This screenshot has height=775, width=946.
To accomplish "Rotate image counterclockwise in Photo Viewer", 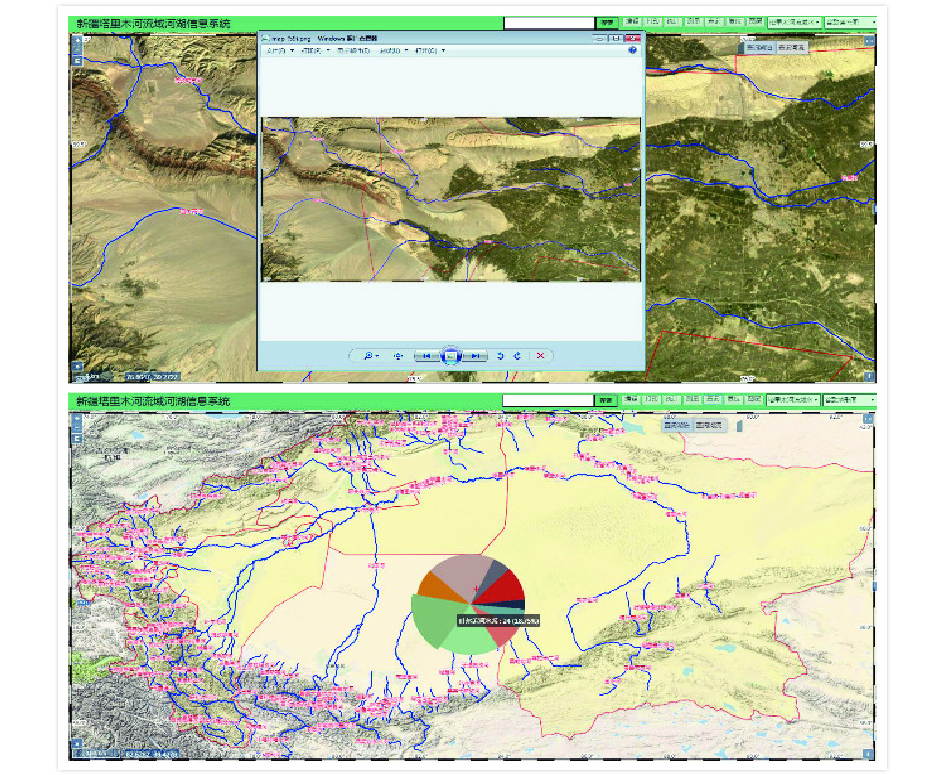I will point(500,356).
